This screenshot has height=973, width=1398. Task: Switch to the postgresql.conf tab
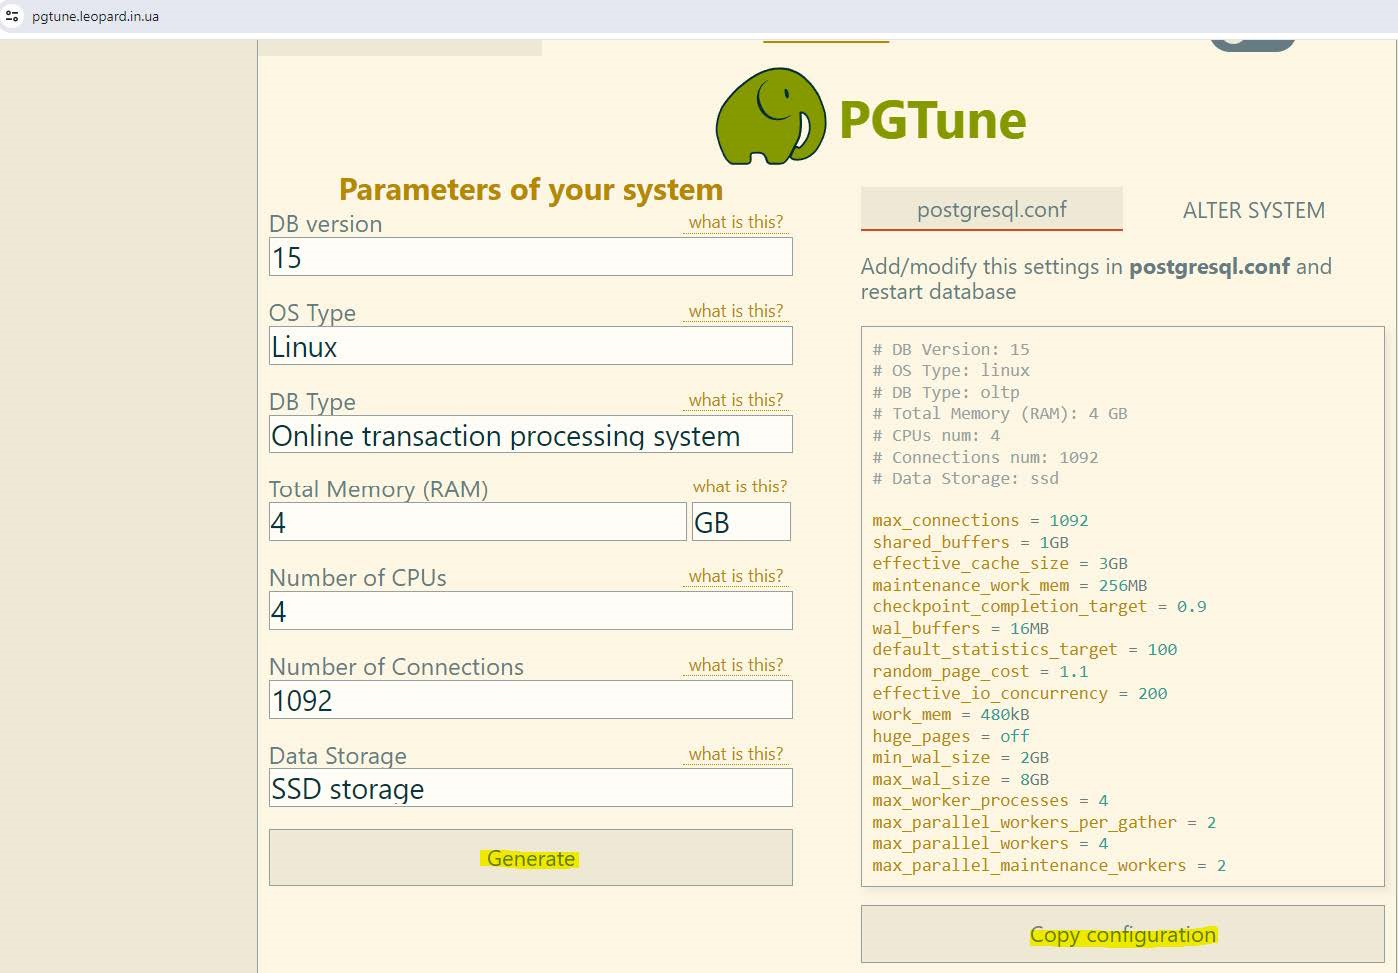(x=992, y=209)
